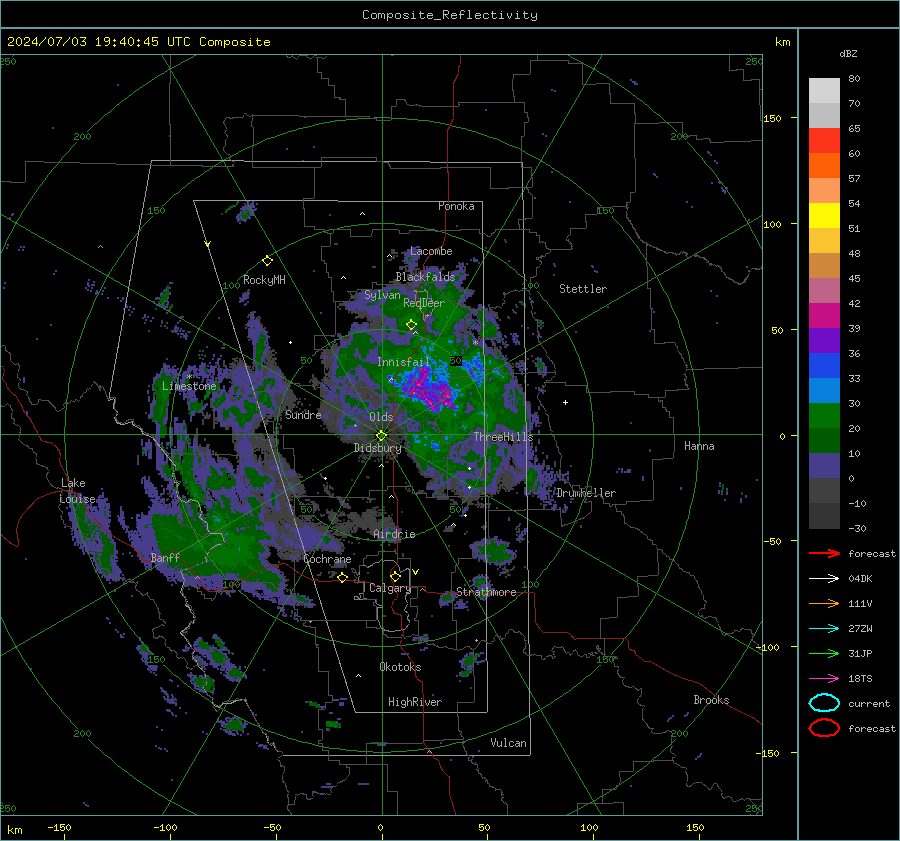
Task: Click the Hanna label
Action: tap(699, 446)
